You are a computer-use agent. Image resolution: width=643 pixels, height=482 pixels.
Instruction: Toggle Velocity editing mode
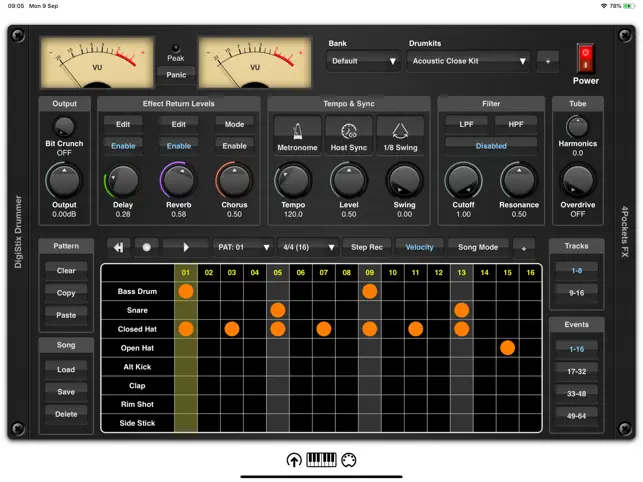(x=419, y=247)
